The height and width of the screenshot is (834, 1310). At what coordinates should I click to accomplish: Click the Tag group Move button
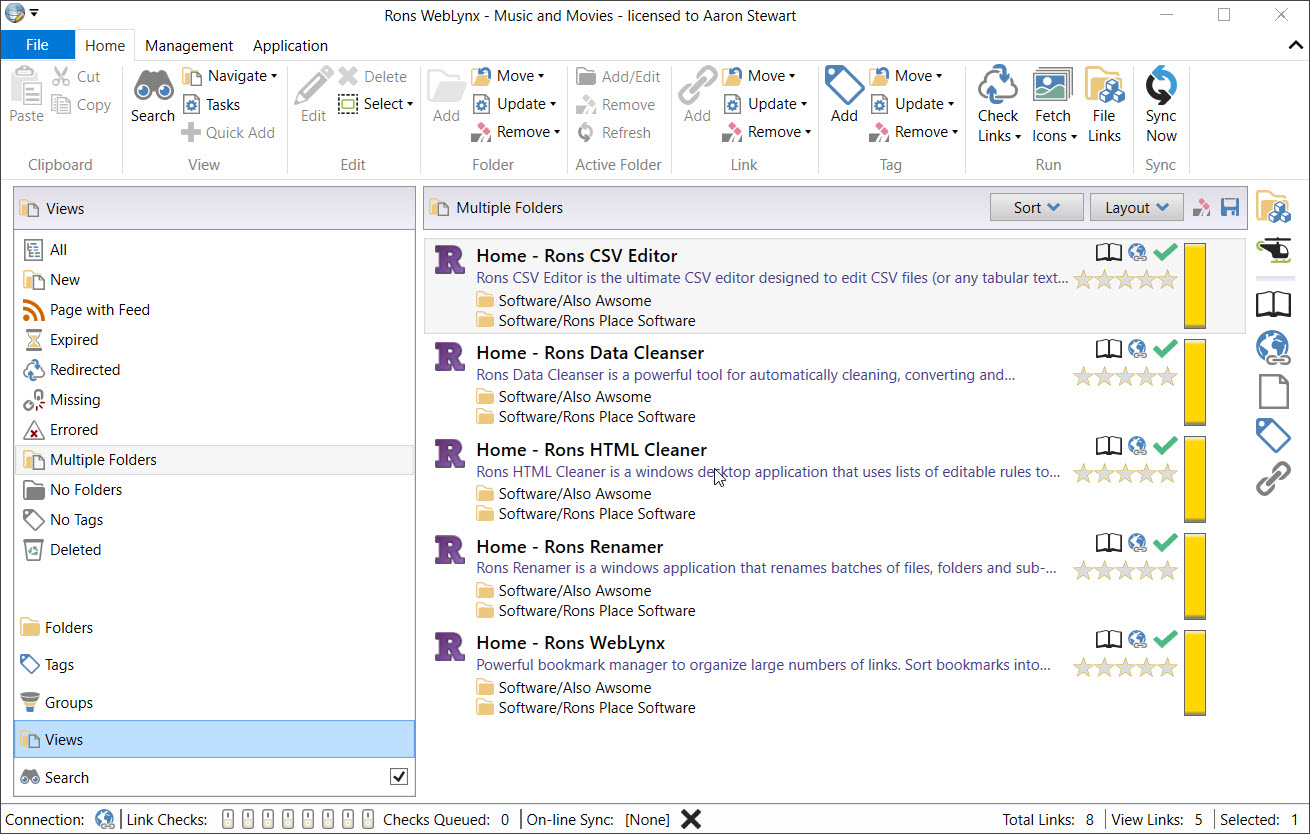click(906, 76)
